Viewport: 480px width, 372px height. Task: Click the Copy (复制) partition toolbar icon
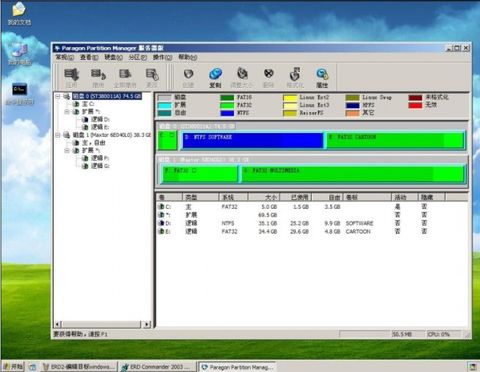coord(215,77)
